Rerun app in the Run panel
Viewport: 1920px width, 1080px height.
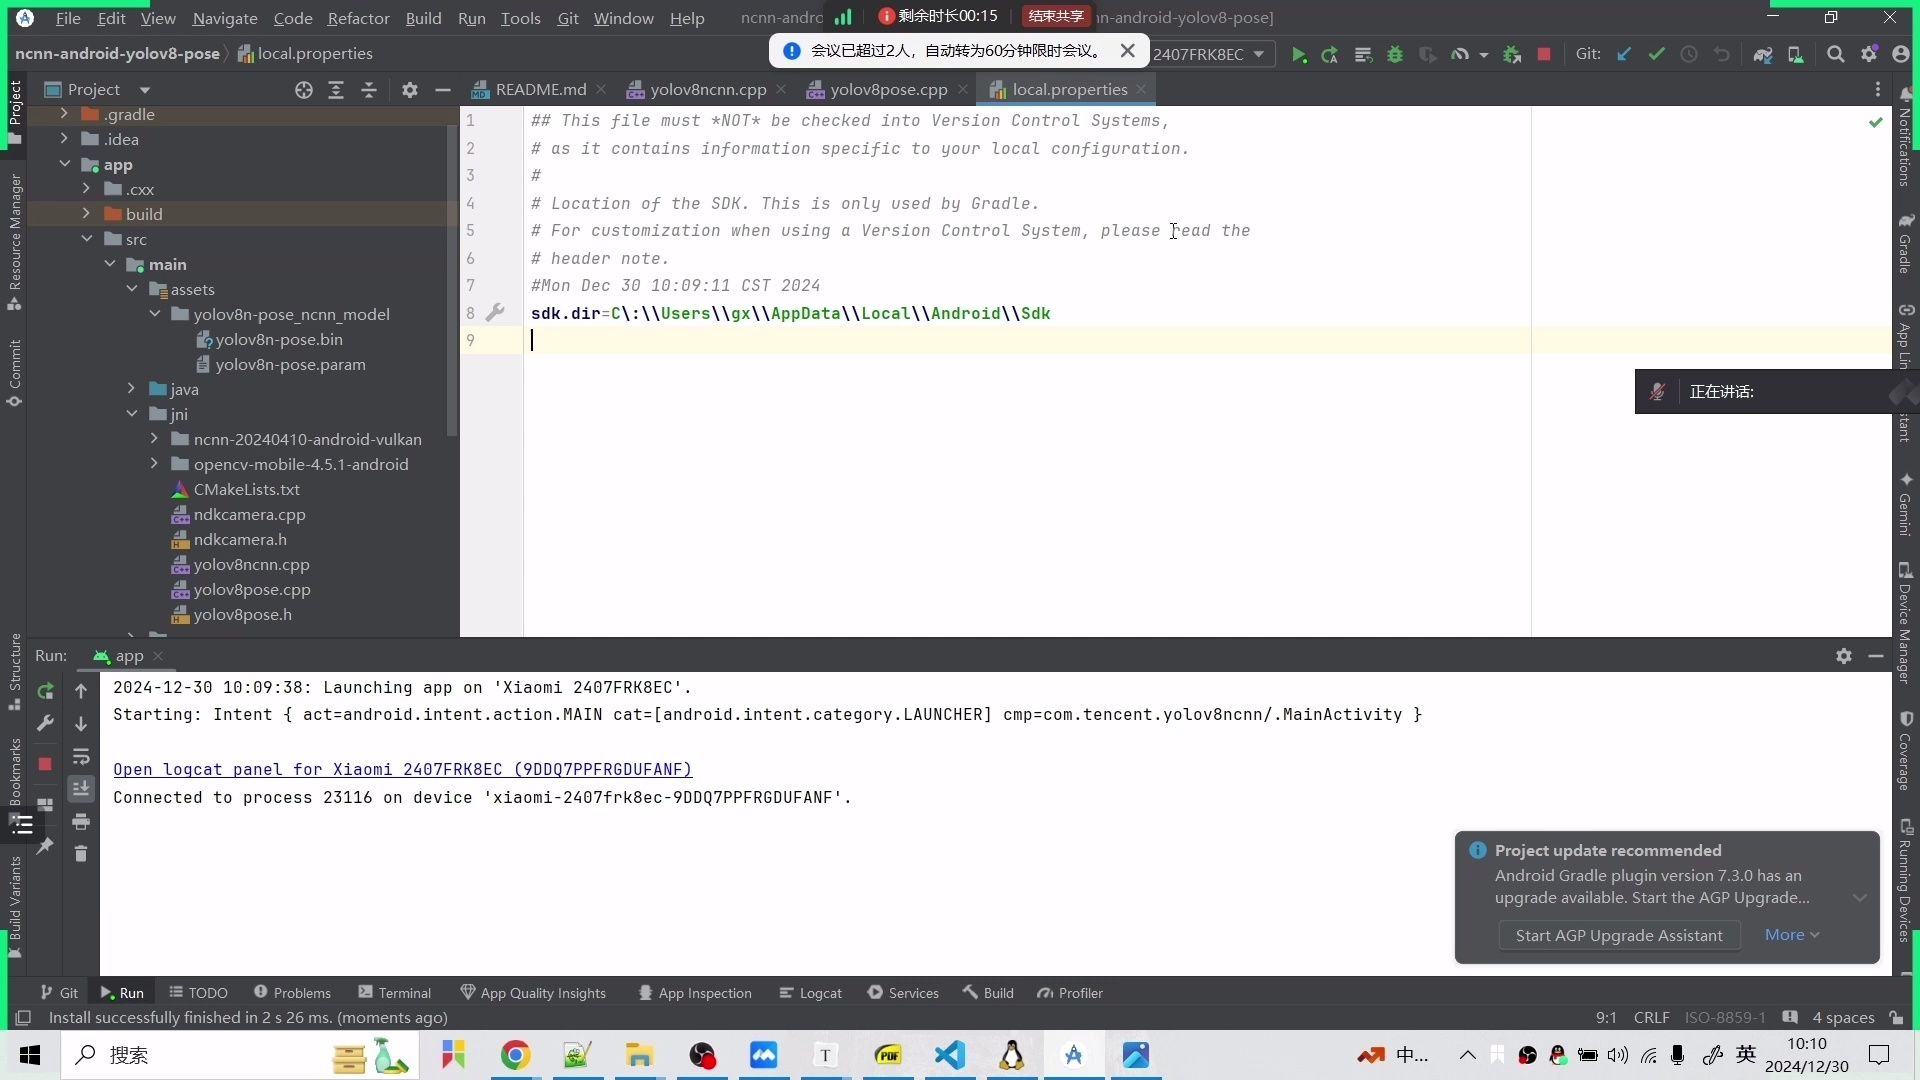point(45,691)
